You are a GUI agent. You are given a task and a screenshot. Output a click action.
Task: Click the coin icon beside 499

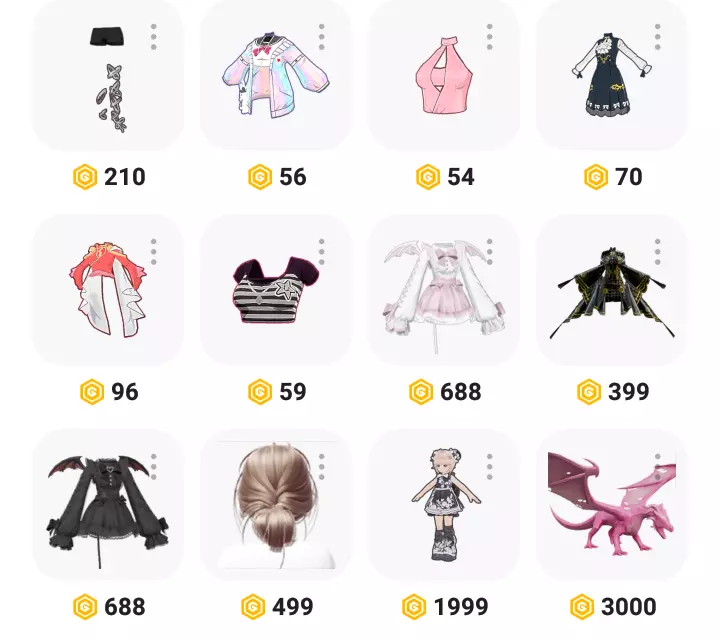(253, 606)
